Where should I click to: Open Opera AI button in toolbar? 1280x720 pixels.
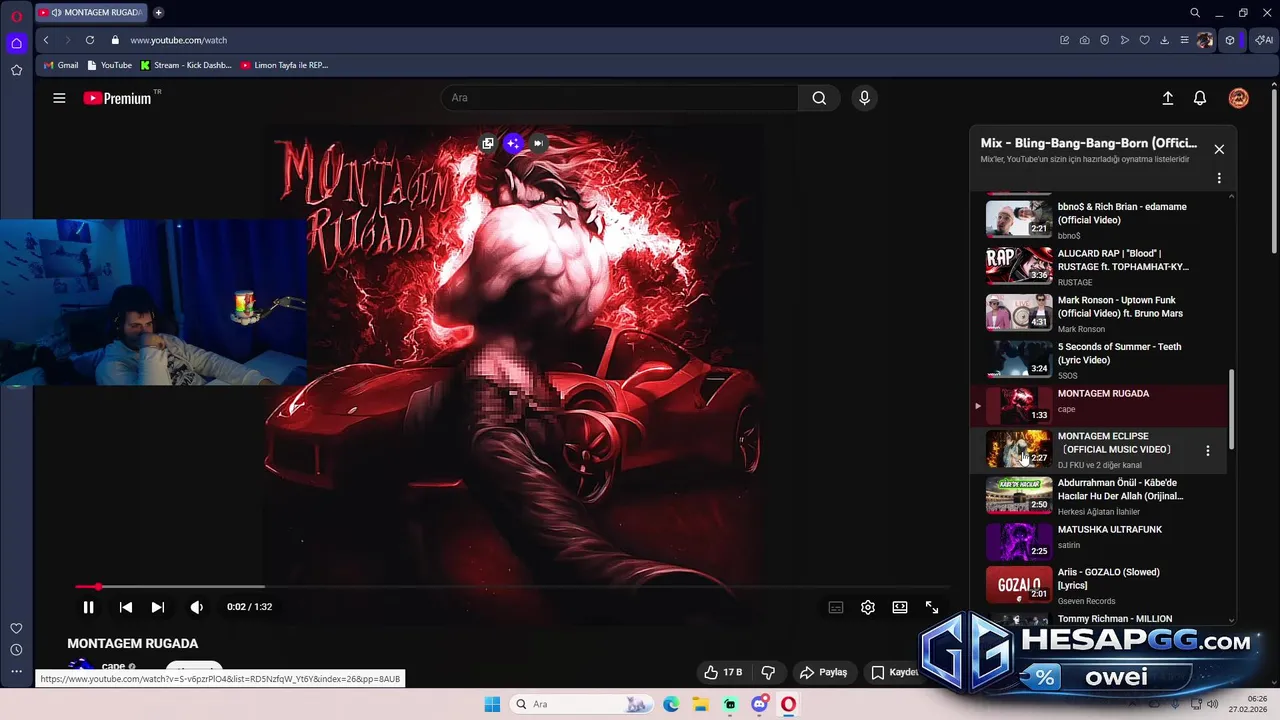1264,40
